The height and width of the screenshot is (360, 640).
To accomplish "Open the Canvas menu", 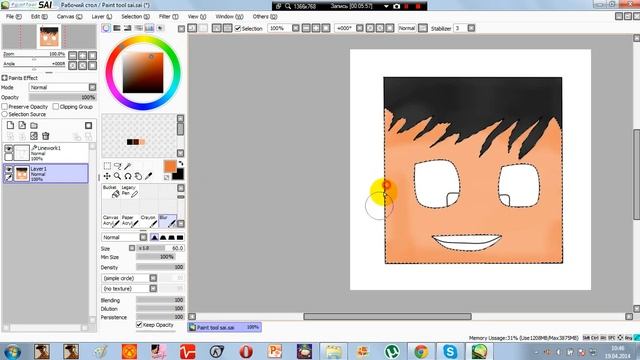I will pyautogui.click(x=69, y=16).
